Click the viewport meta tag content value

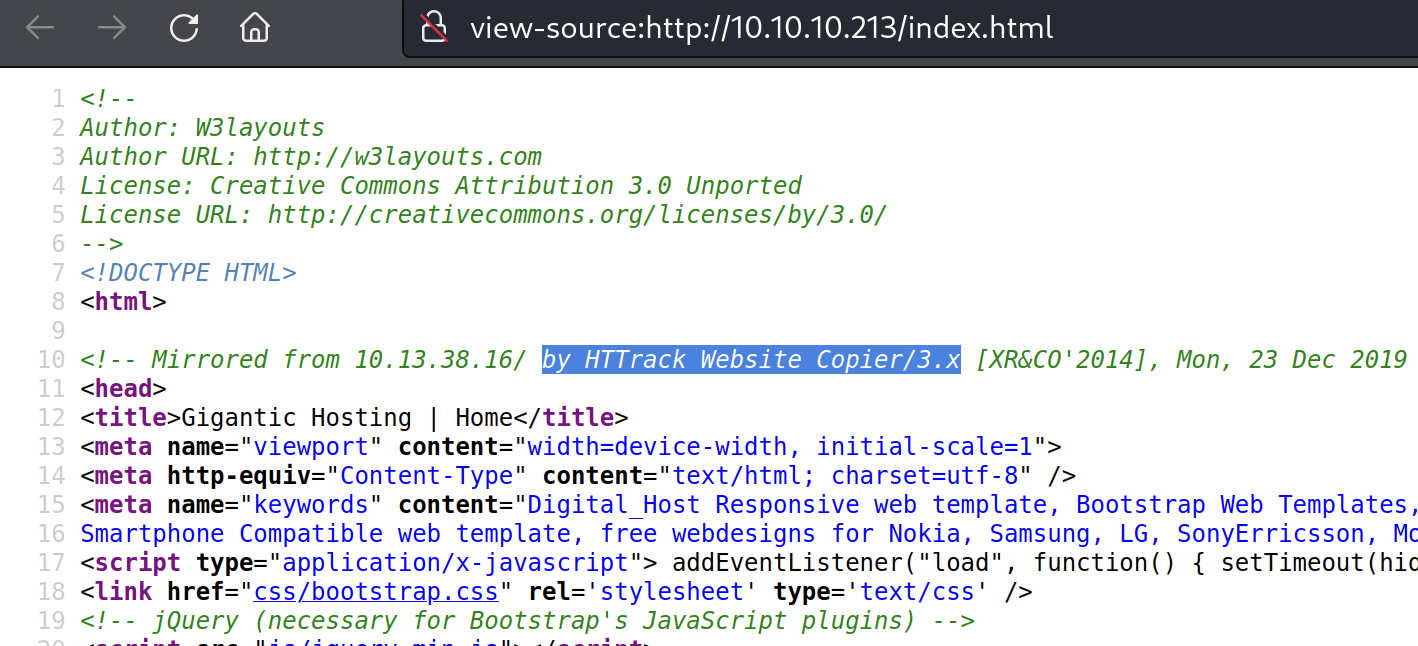click(780, 447)
